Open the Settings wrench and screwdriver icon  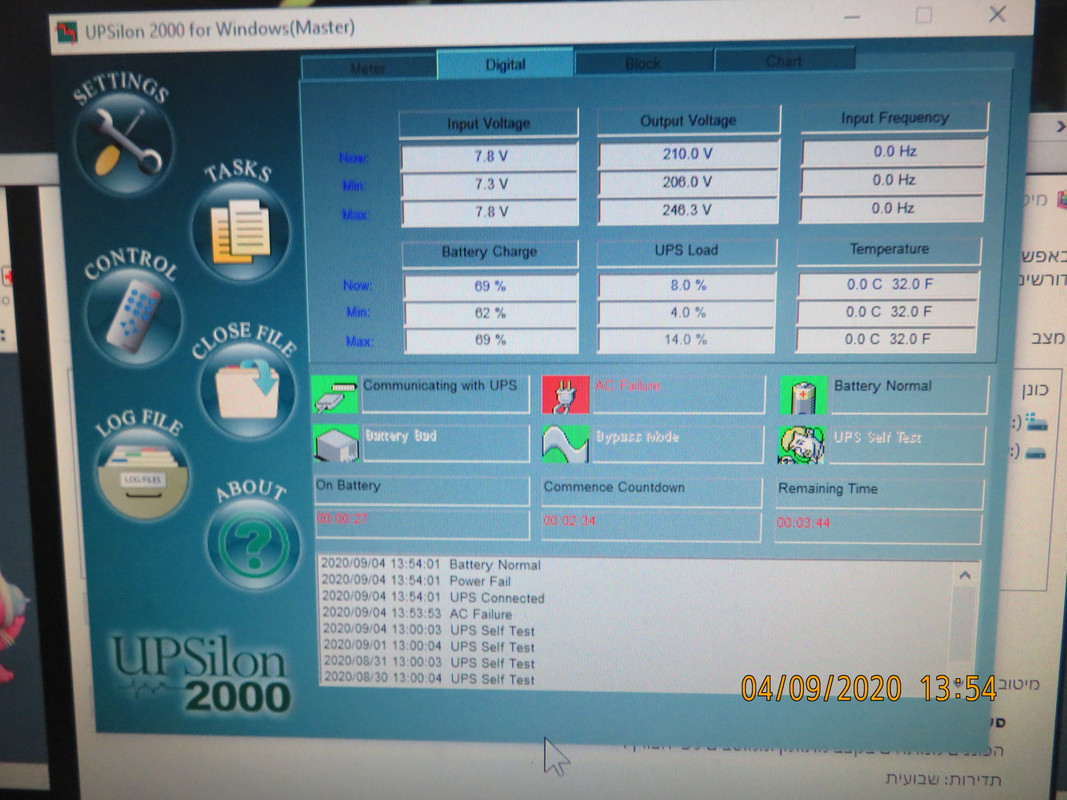(x=125, y=144)
